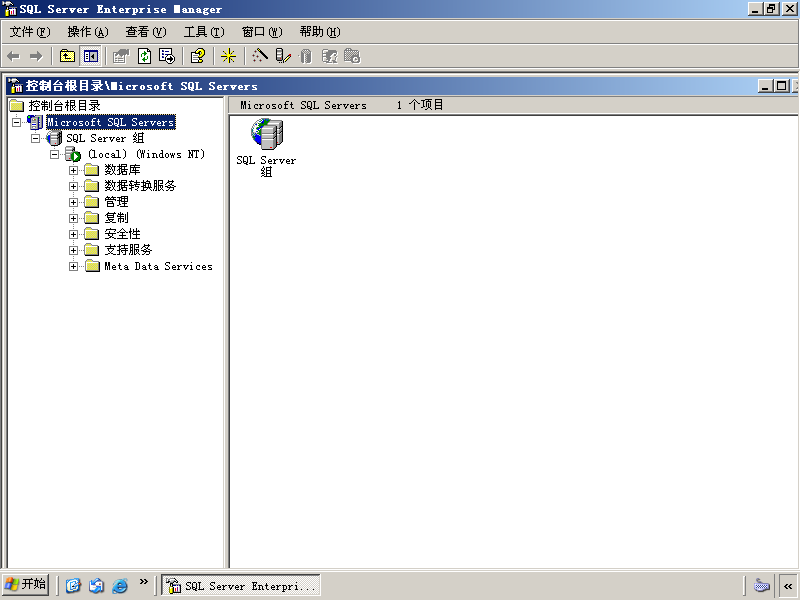Launch Internet Explorer from quick launch
800x600 pixels.
120,585
